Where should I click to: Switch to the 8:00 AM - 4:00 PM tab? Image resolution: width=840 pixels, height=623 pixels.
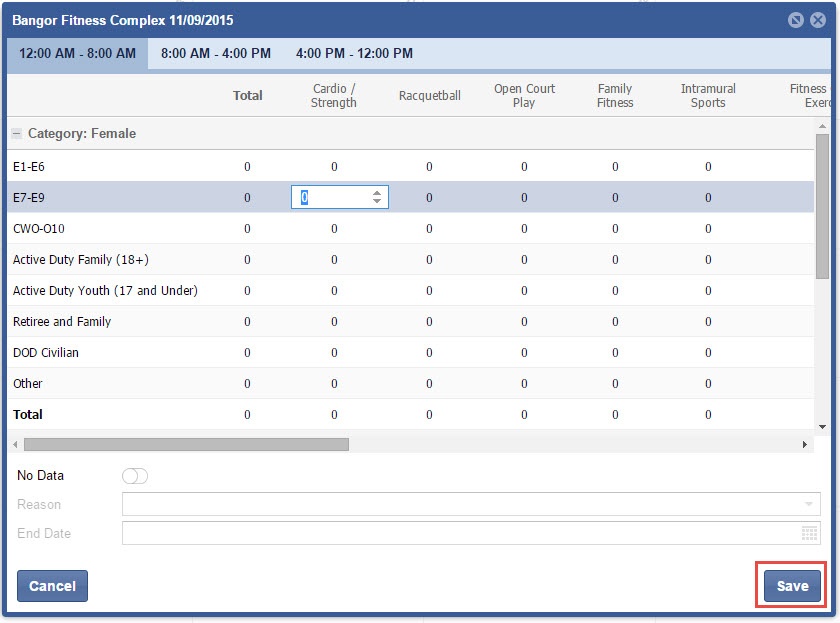(215, 54)
